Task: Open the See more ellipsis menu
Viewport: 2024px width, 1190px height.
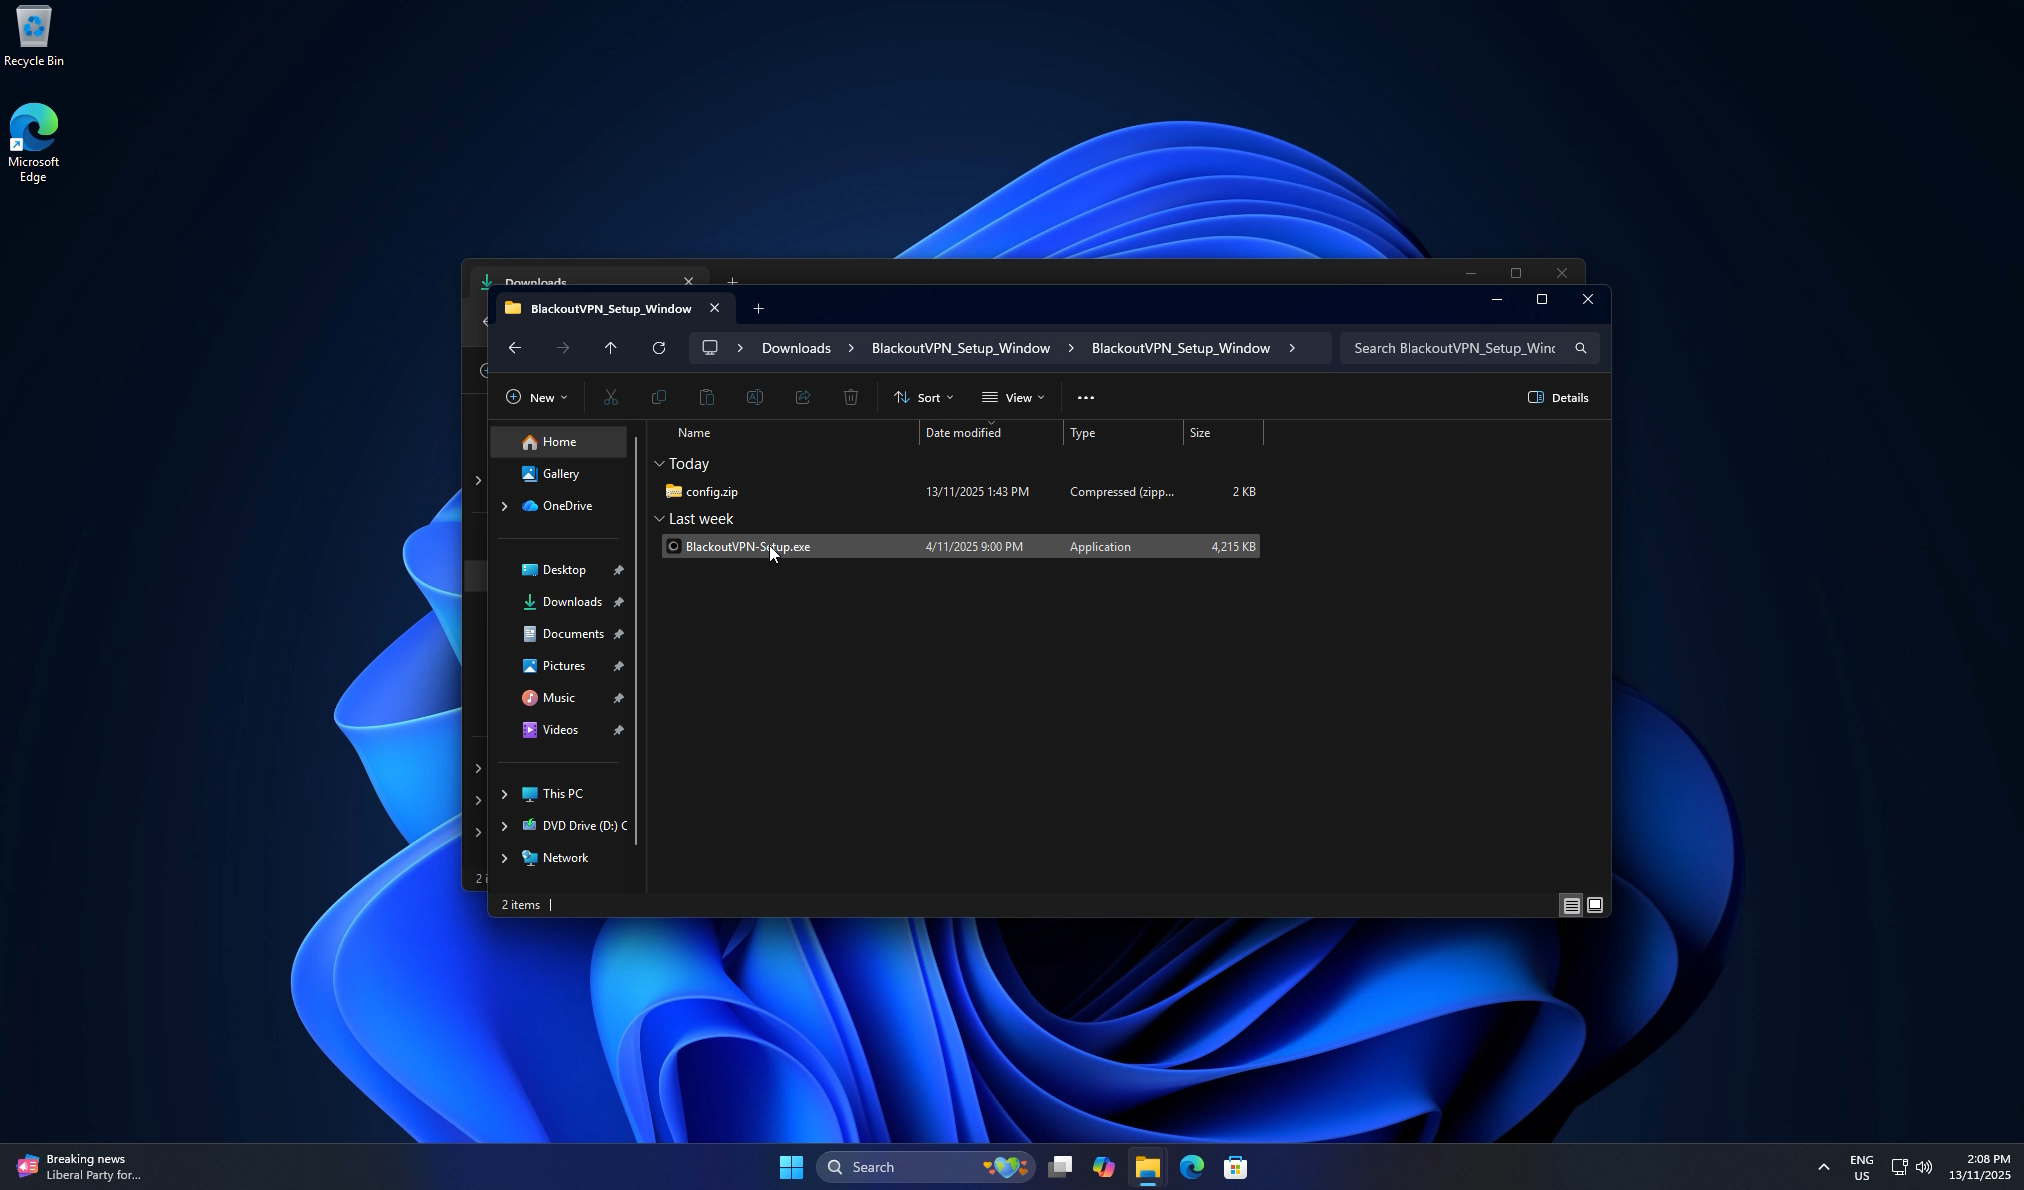Action: point(1086,397)
